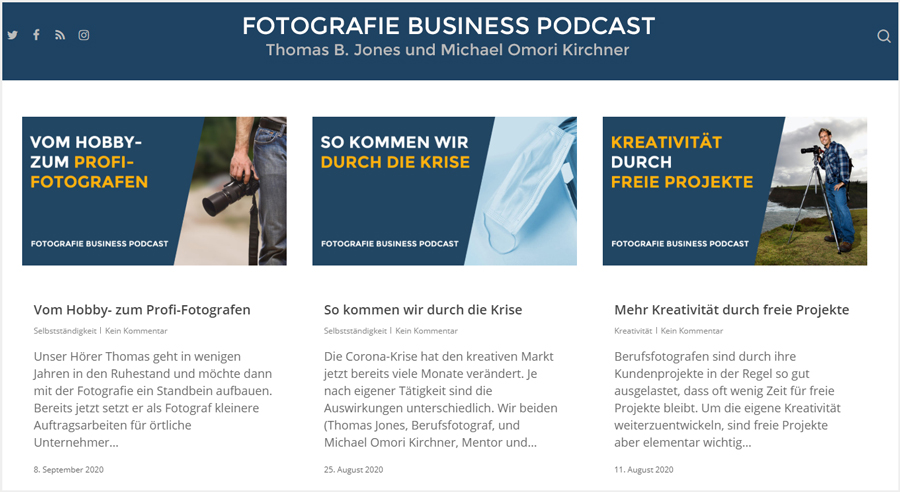Open article title So kommen wir durch die Krise

click(x=423, y=310)
